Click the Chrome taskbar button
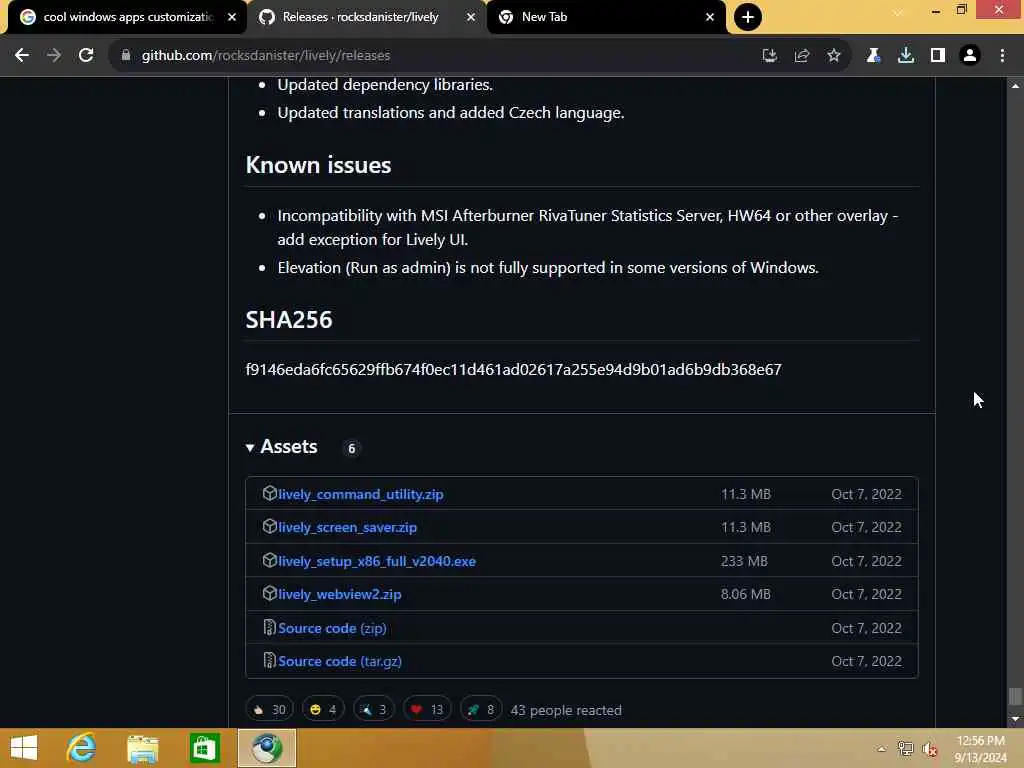The width and height of the screenshot is (1024, 768). pyautogui.click(x=266, y=748)
